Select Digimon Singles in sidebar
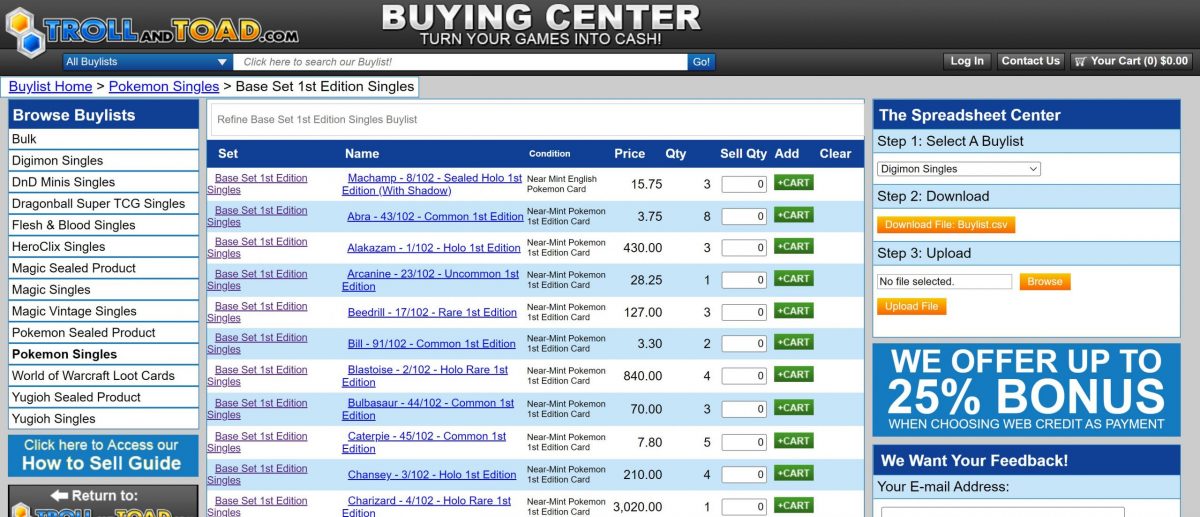The height and width of the screenshot is (517, 1200). [103, 160]
